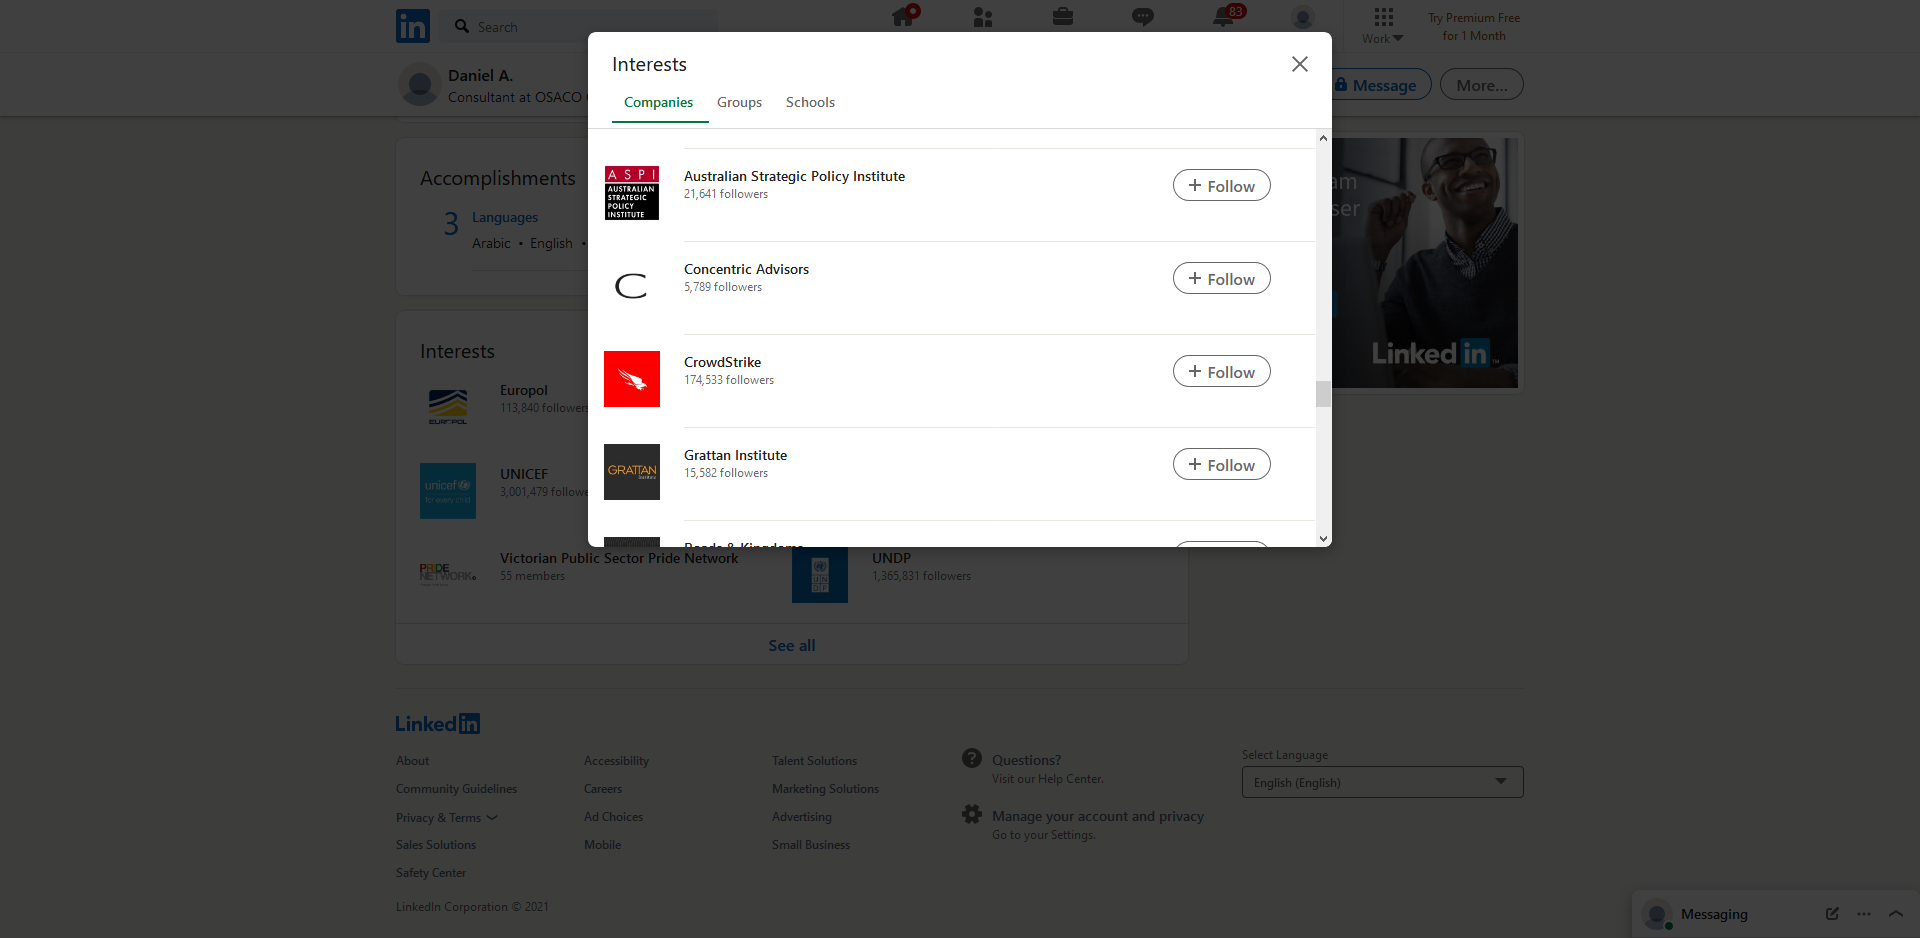1920x938 pixels.
Task: Close the Interests dialog
Action: [1300, 64]
